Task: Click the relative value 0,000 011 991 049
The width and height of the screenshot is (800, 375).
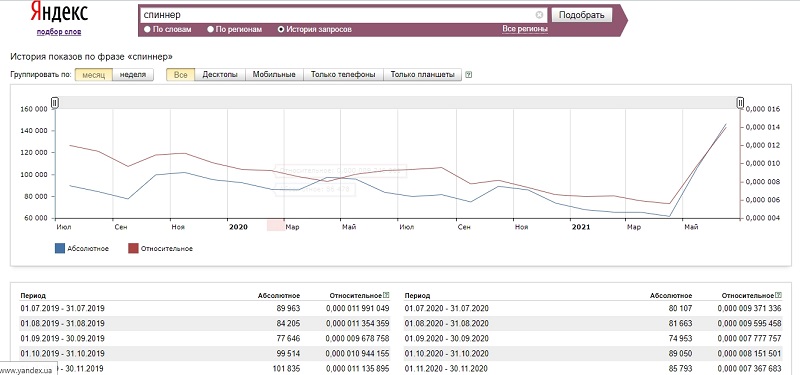Action: coord(358,309)
